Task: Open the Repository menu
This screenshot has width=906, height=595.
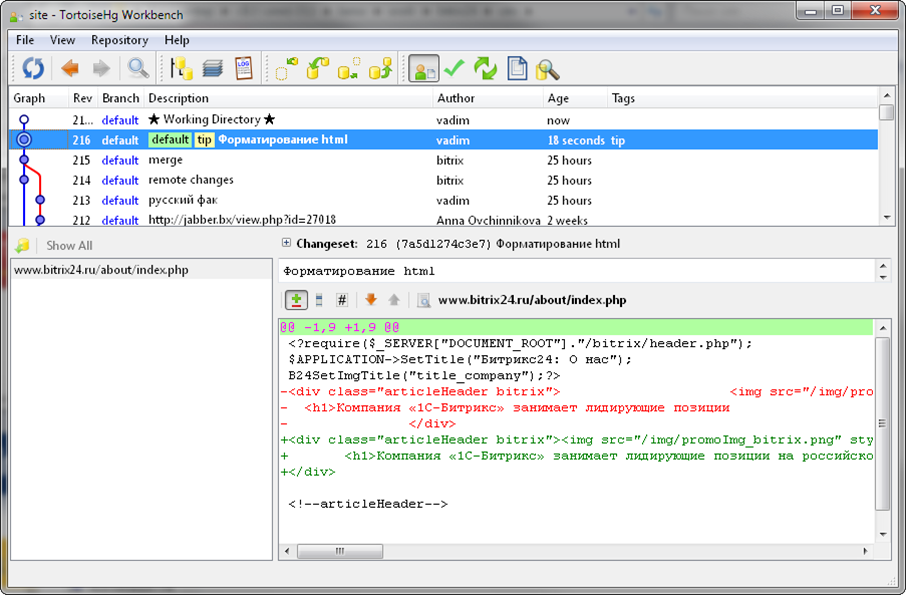Action: click(x=120, y=40)
